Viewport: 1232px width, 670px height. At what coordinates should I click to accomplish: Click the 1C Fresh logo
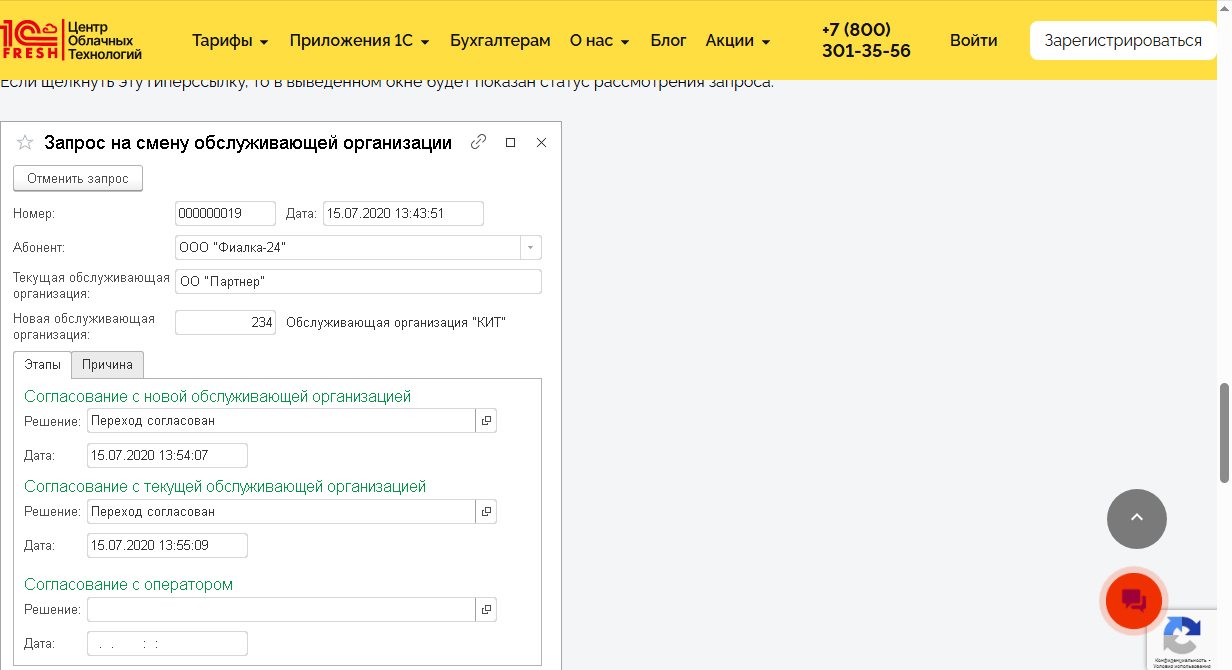click(72, 40)
